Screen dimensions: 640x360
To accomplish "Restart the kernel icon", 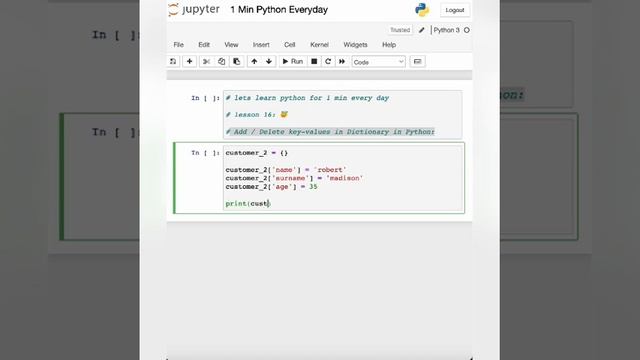I will [328, 62].
